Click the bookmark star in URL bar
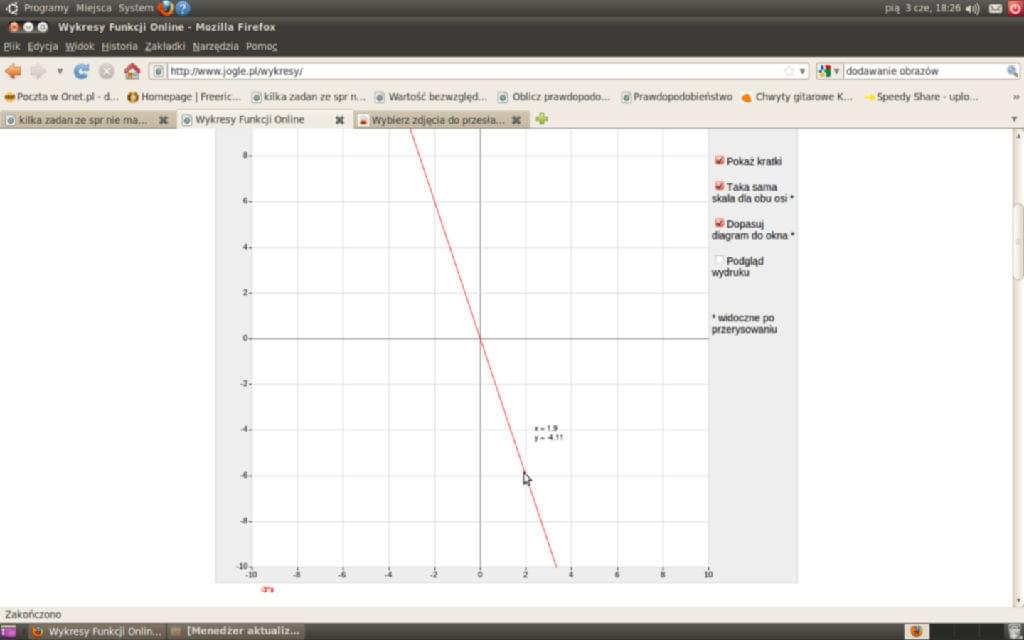 [x=789, y=71]
